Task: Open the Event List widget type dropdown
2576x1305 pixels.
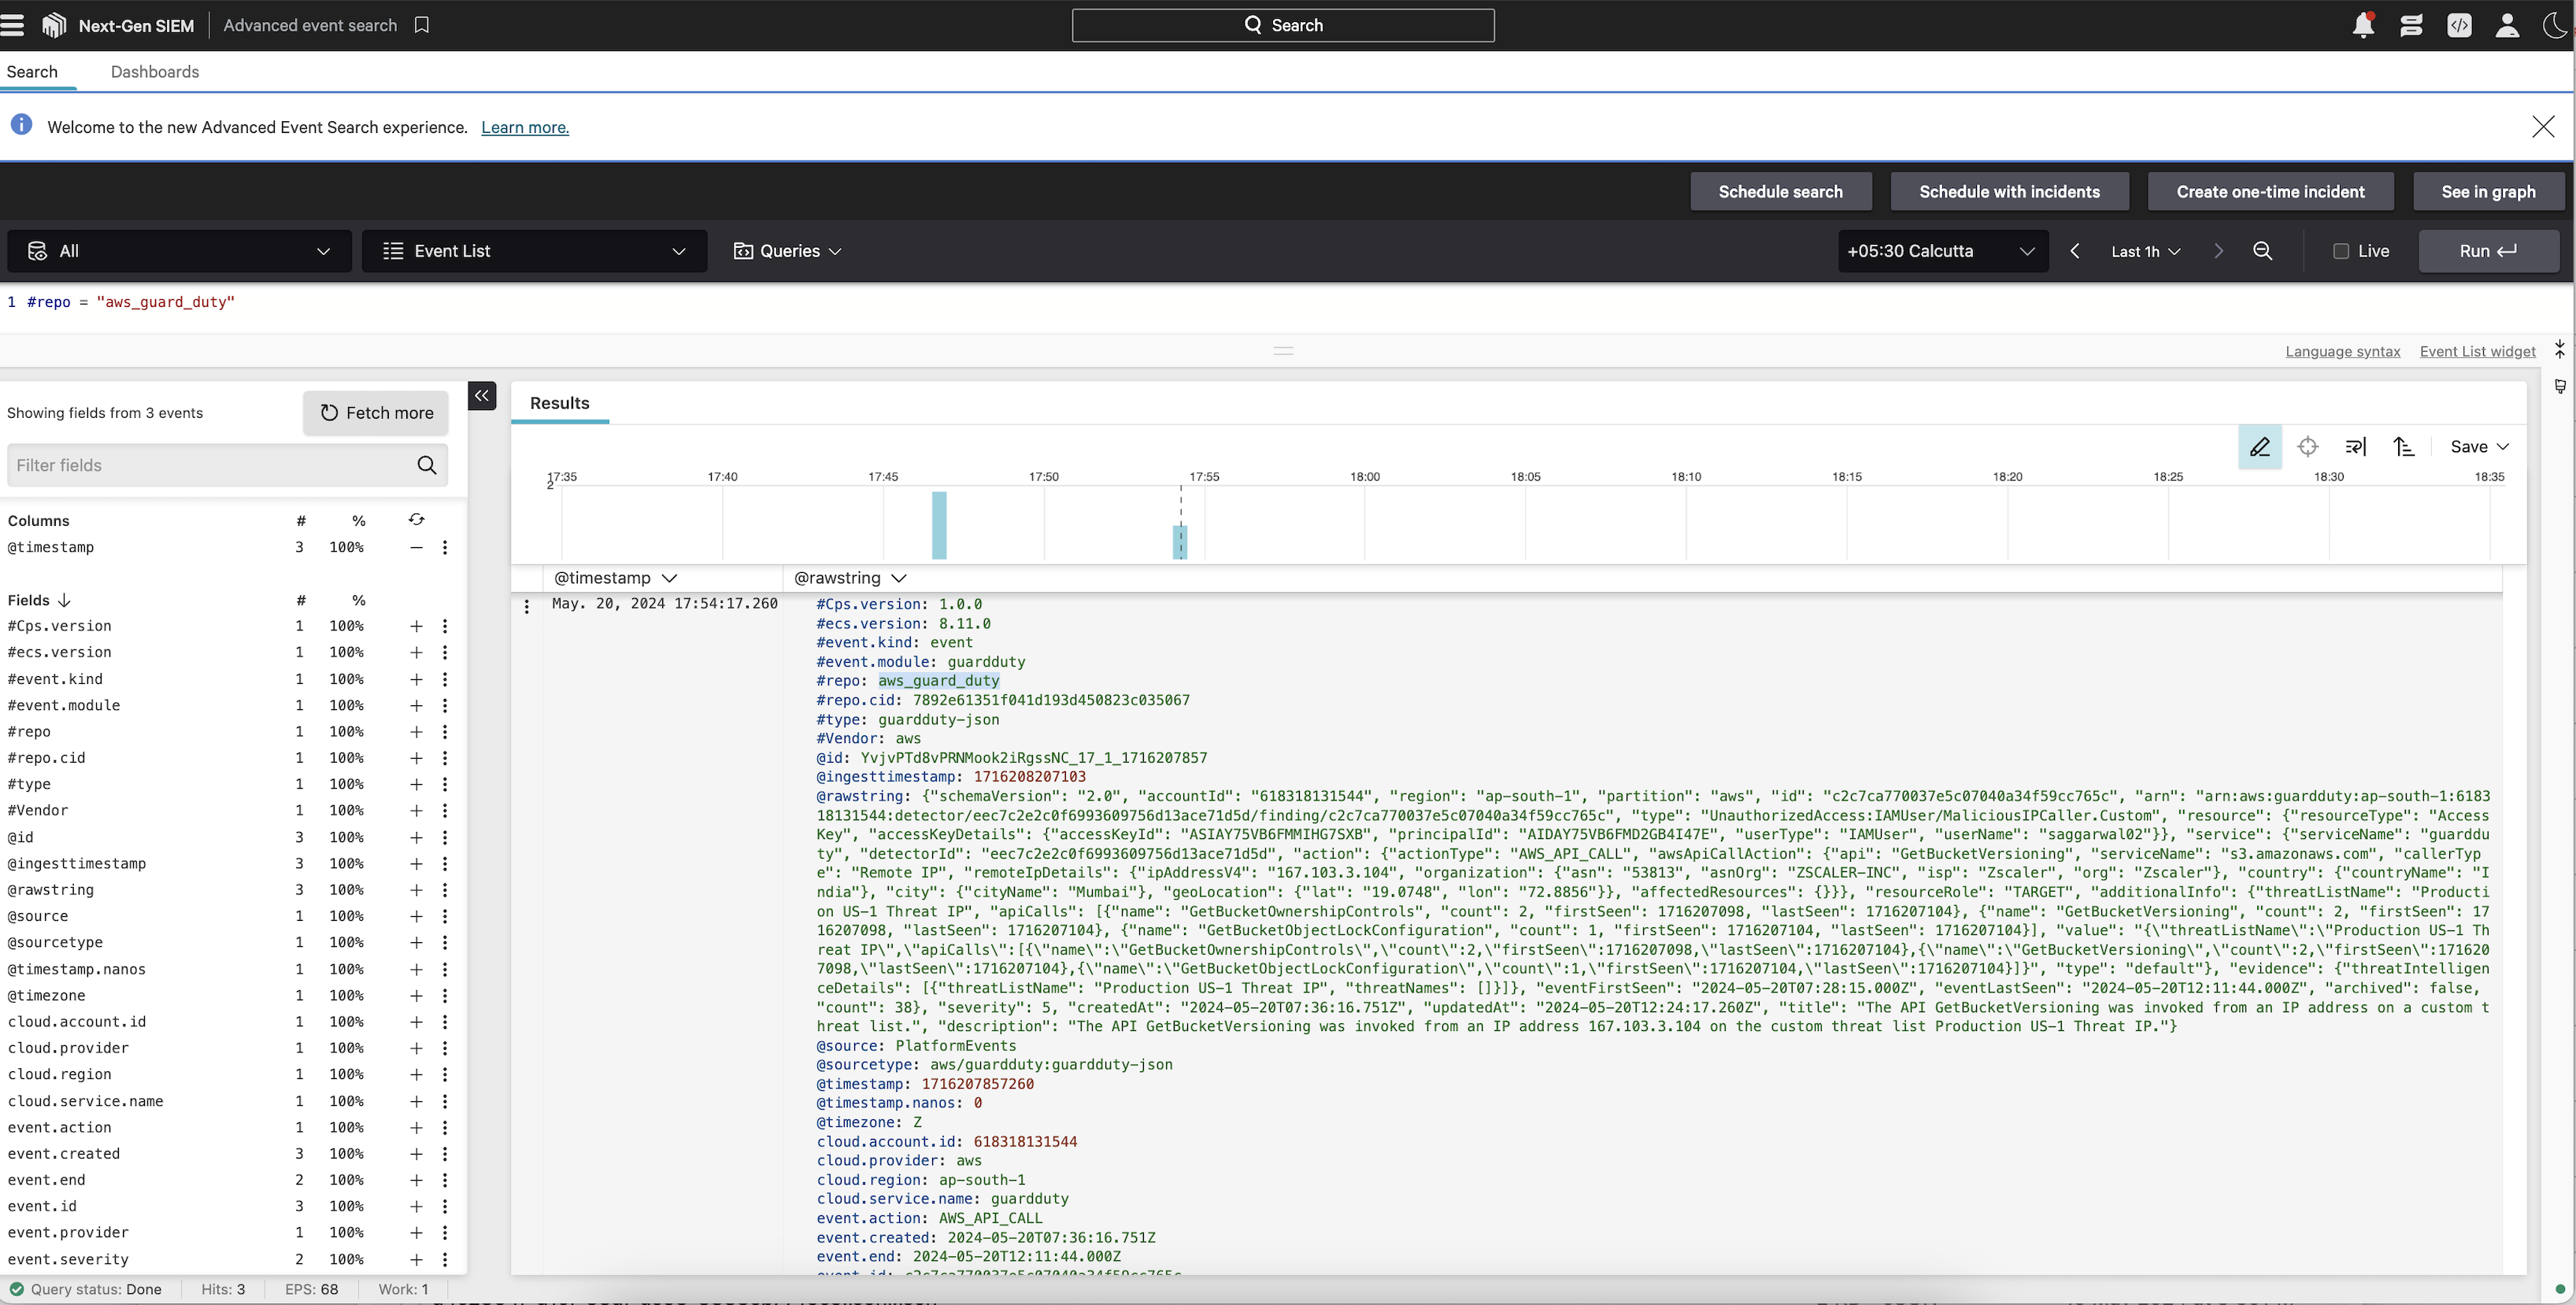Action: [x=534, y=251]
